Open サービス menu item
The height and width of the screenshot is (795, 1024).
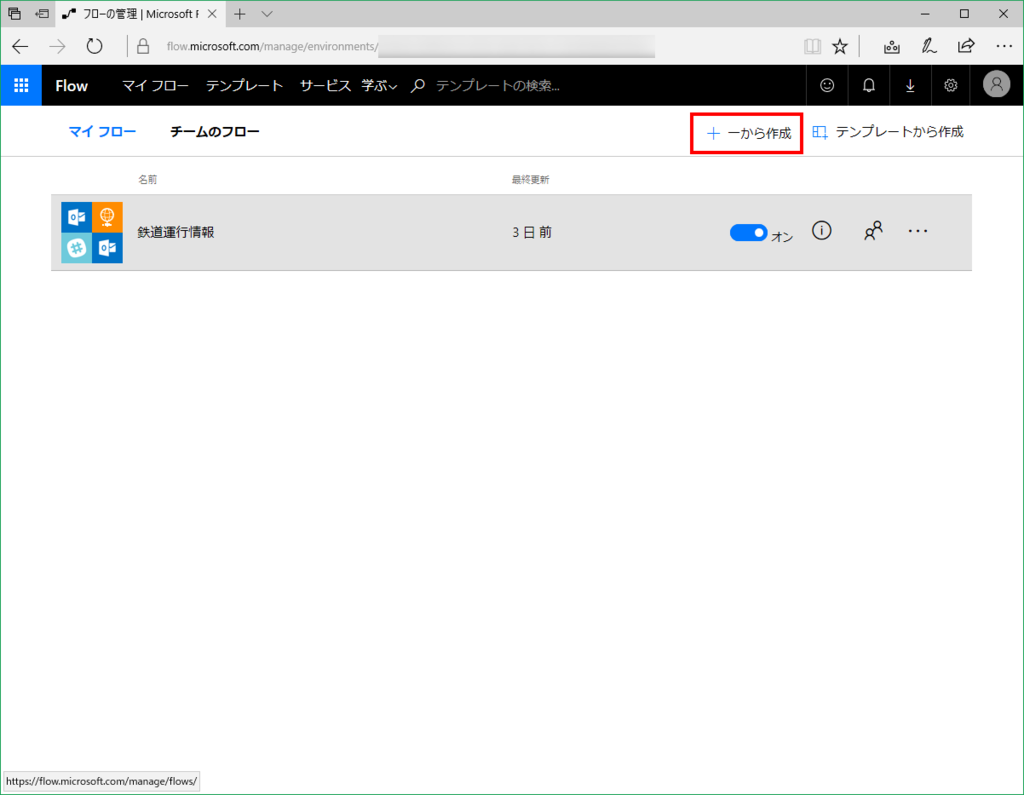click(325, 86)
